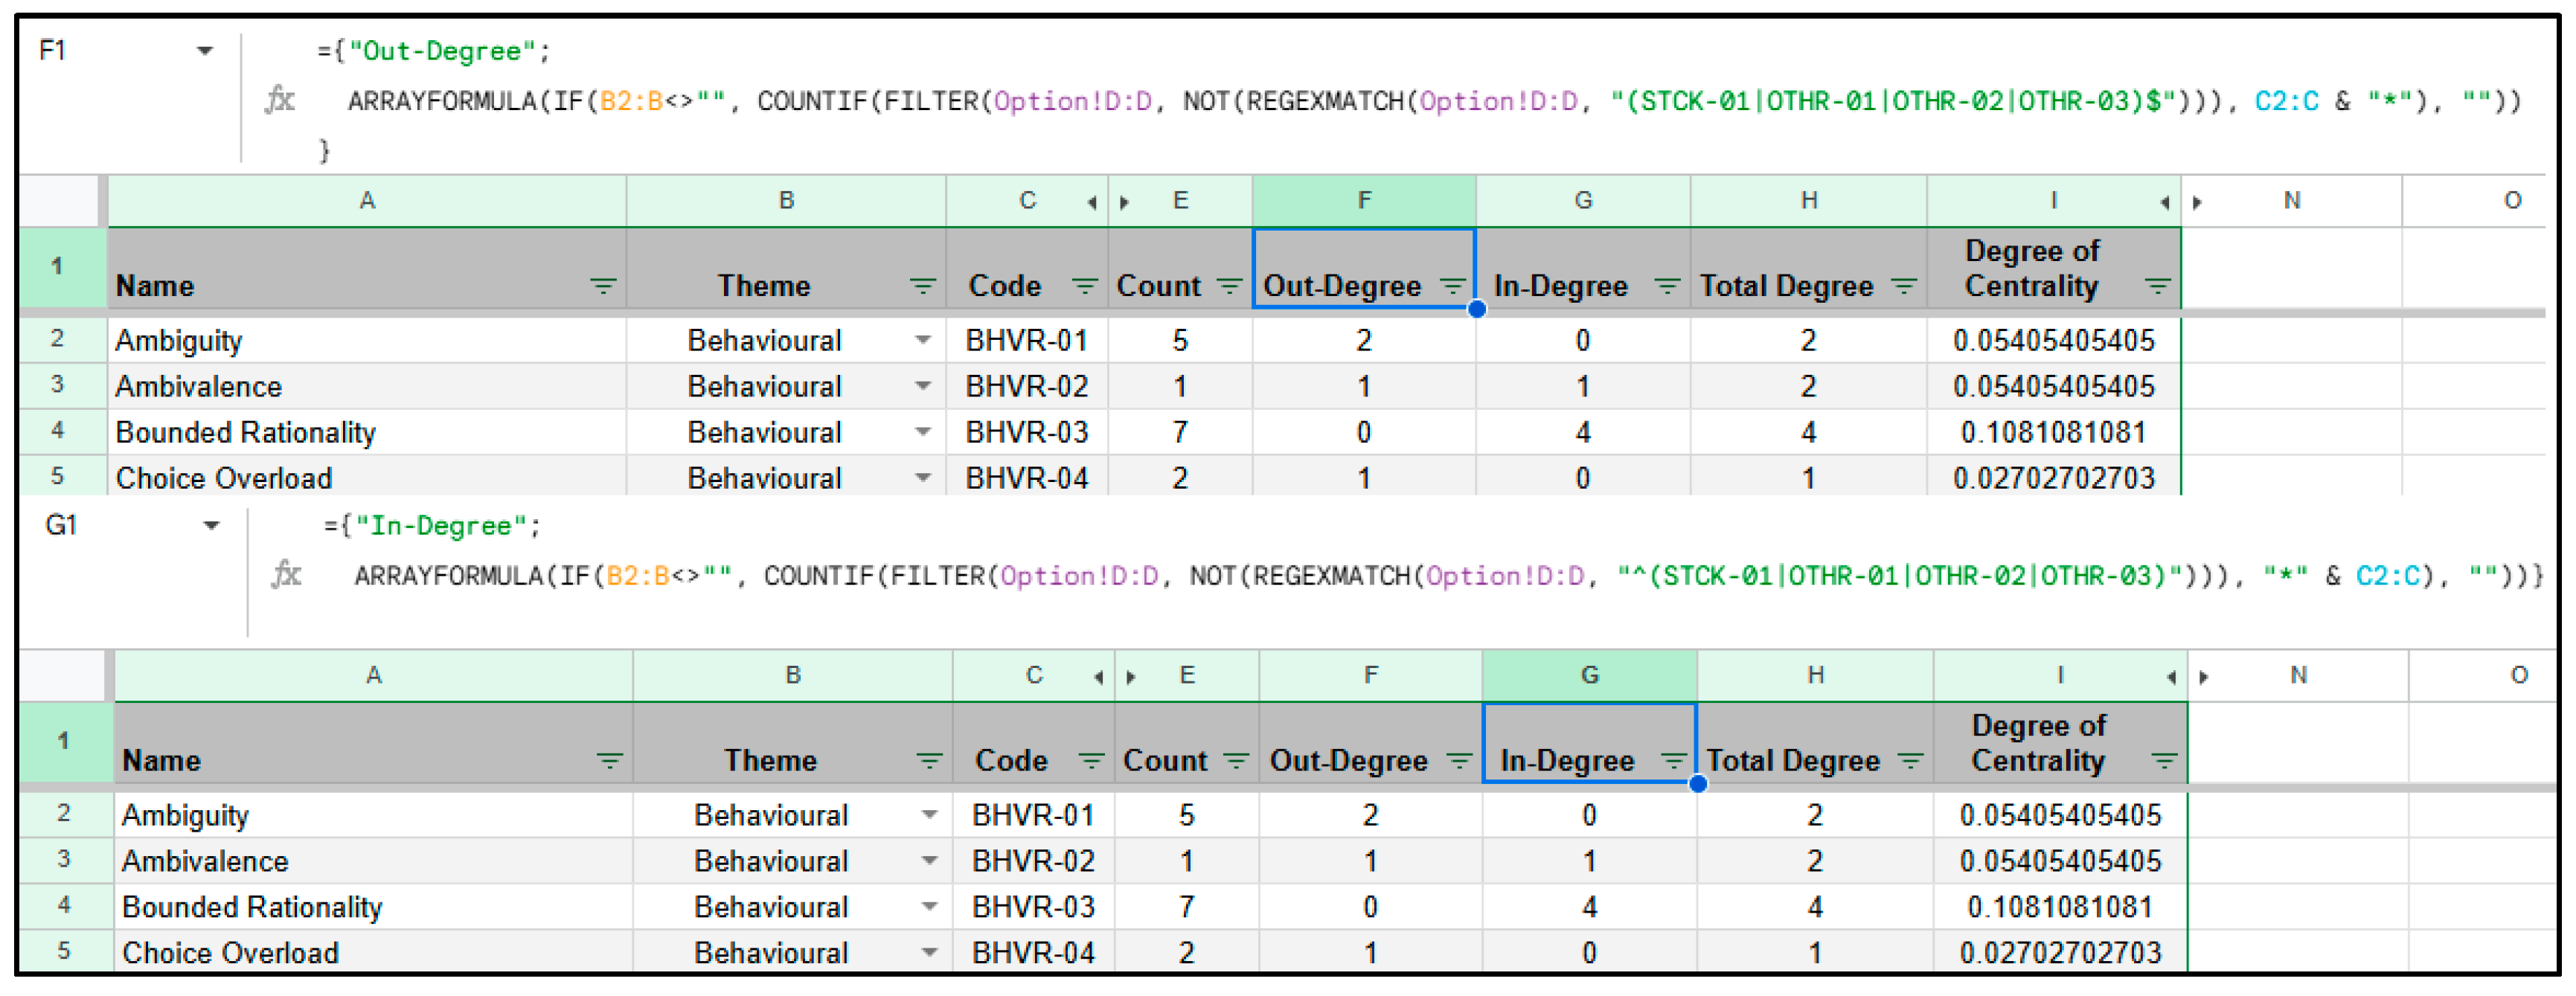
Task: Open Degree of Centrality filter in bottom table
Action: [2164, 762]
